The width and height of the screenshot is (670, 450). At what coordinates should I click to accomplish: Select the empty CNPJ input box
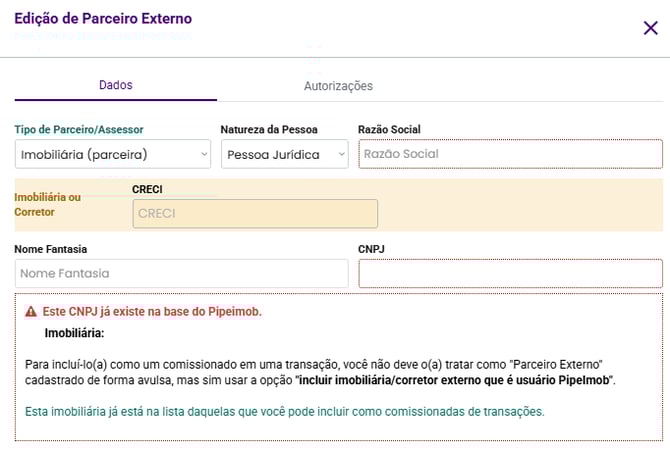coord(510,273)
